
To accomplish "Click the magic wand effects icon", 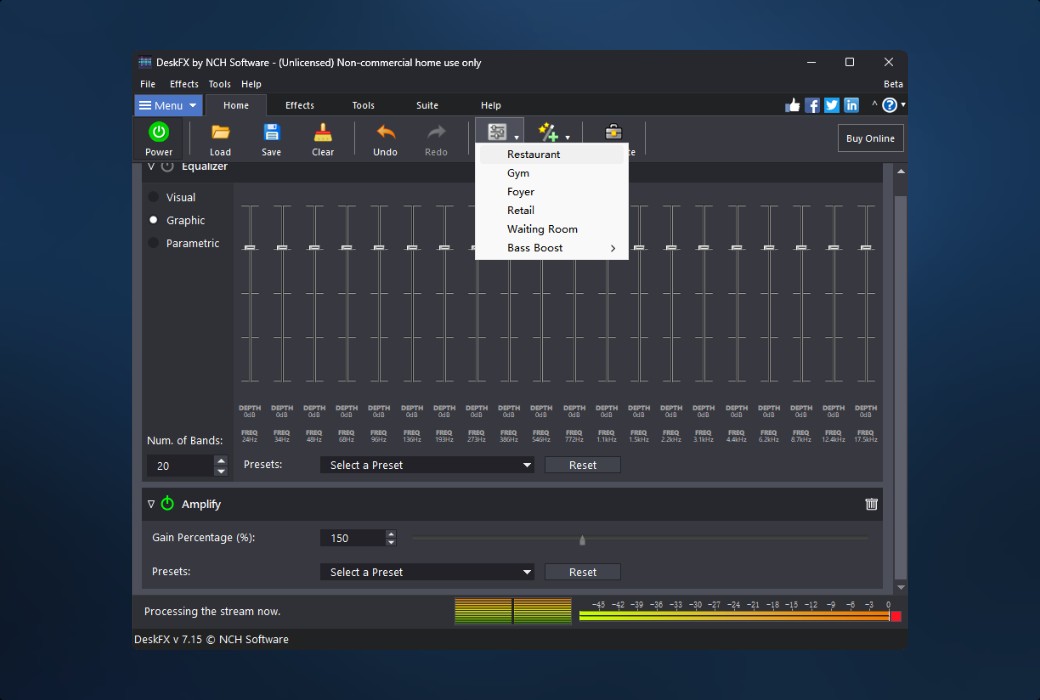I will [549, 131].
